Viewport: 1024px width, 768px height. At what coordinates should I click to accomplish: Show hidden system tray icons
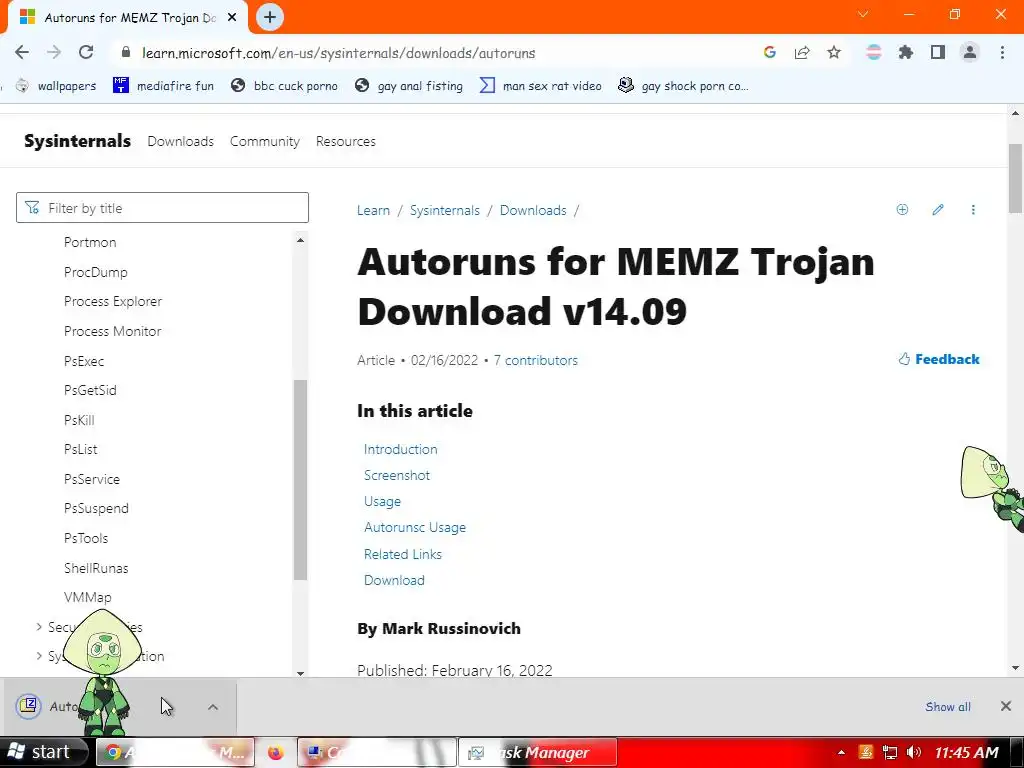(x=841, y=752)
